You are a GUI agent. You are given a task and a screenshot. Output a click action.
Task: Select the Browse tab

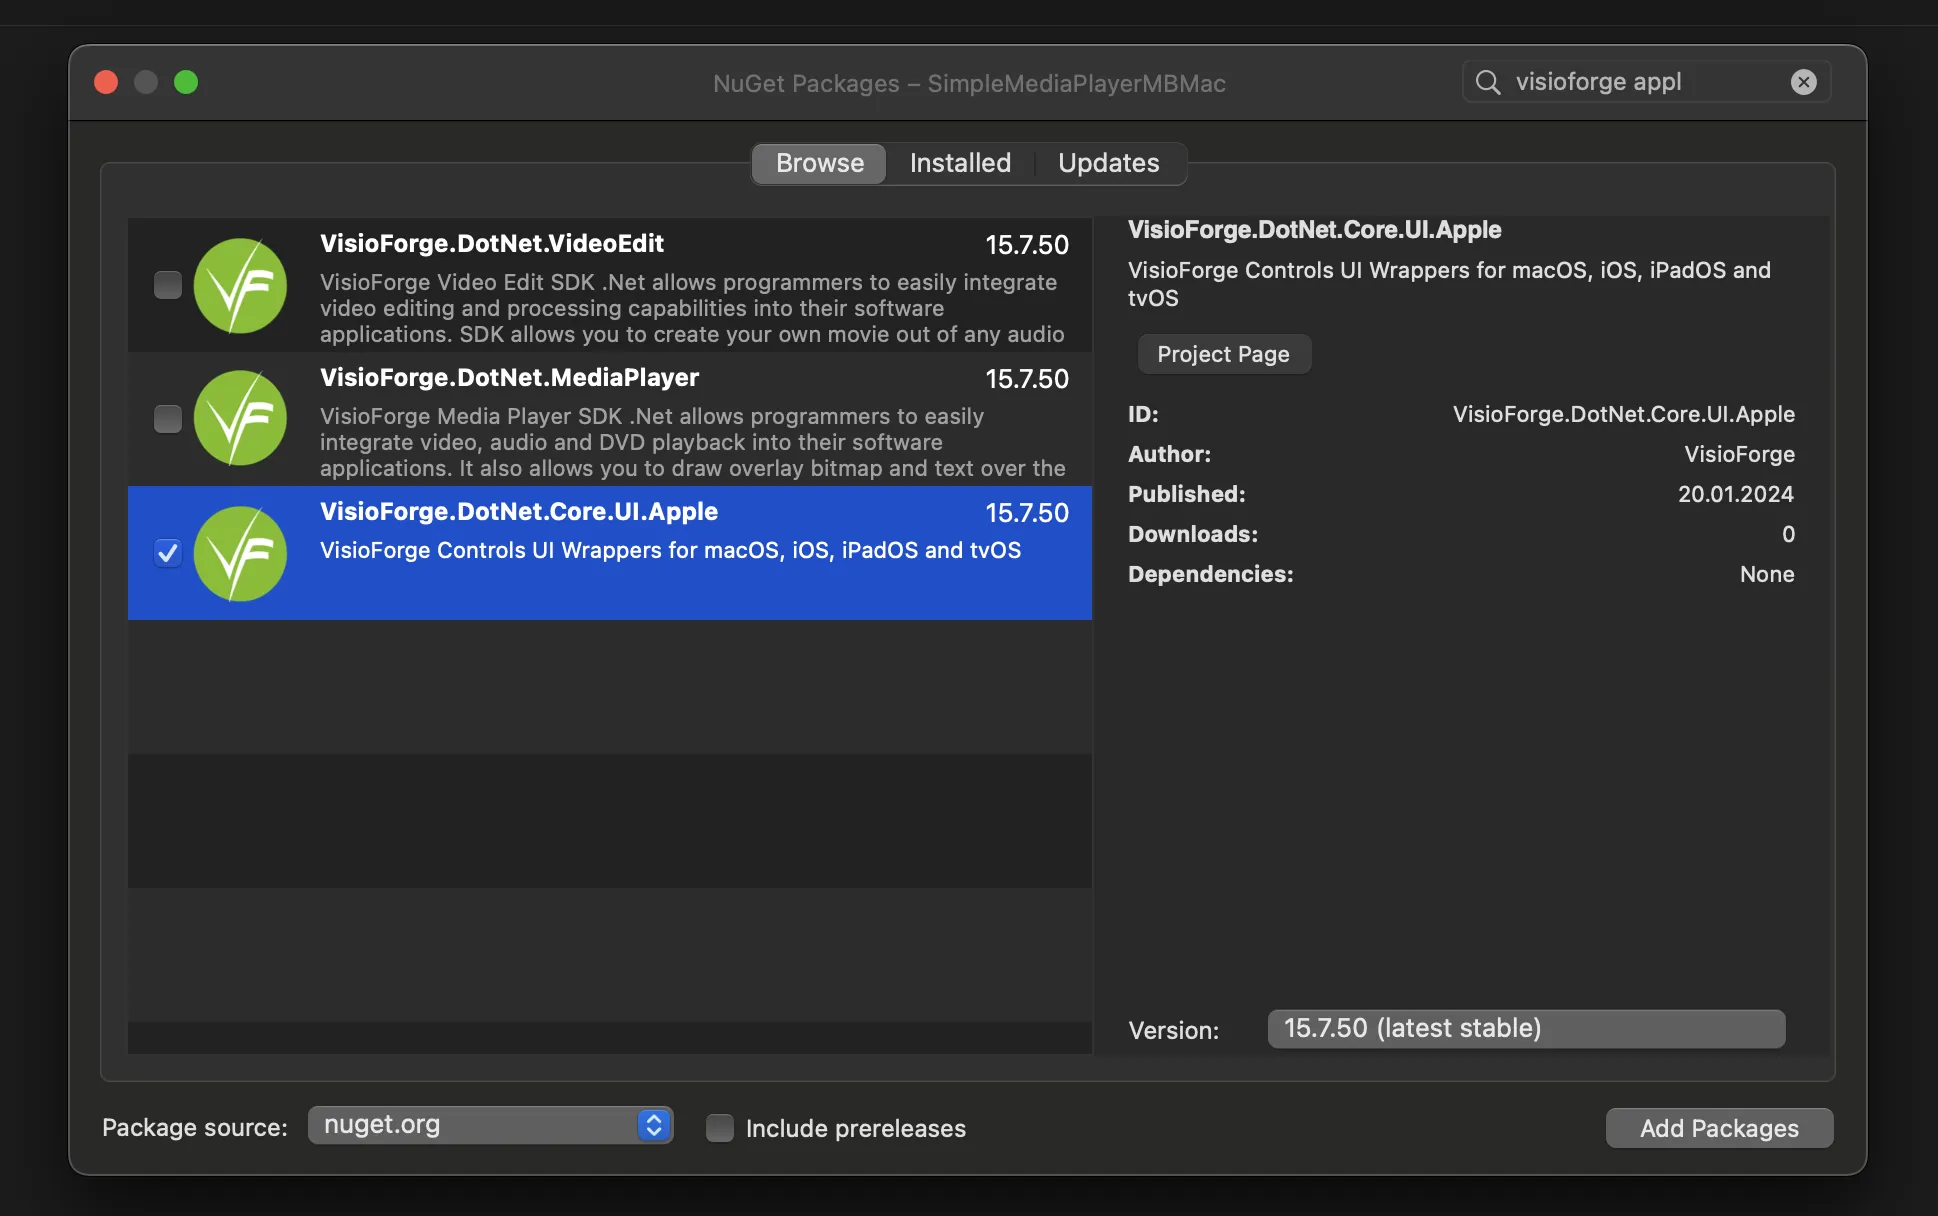[818, 163]
